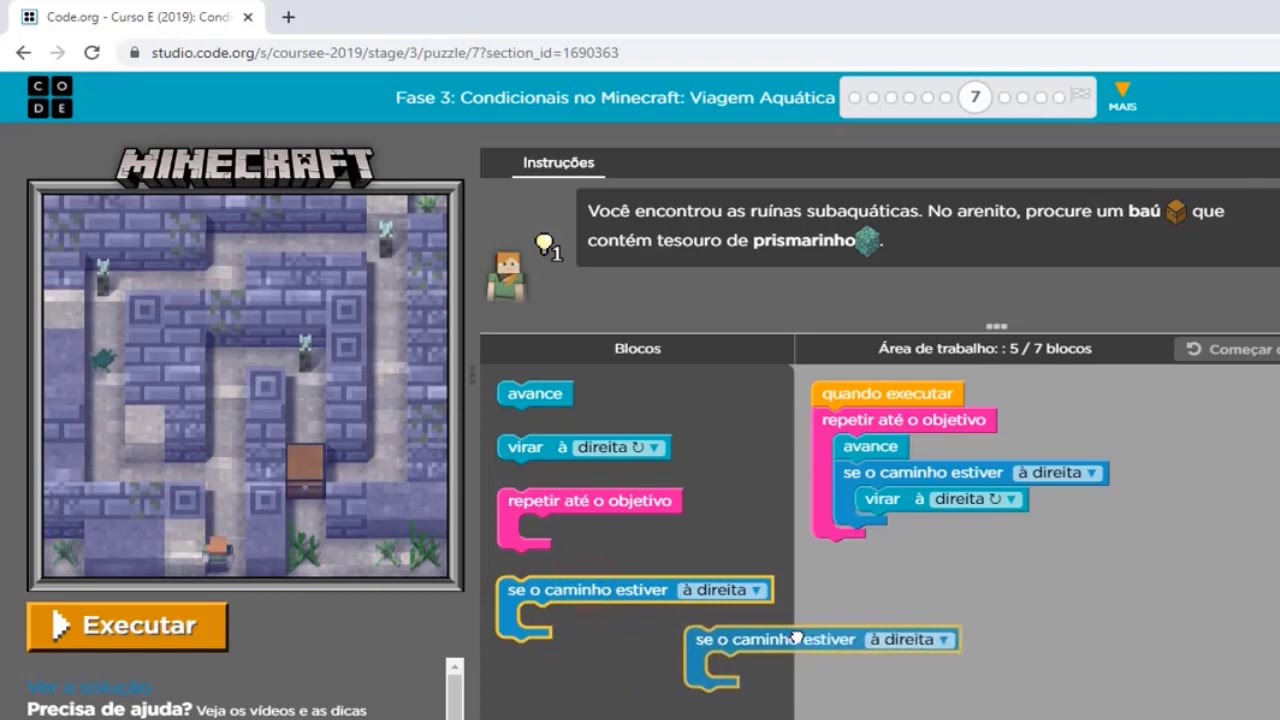Click the Começar de novo button
The width and height of the screenshot is (1280, 720).
click(x=1228, y=349)
